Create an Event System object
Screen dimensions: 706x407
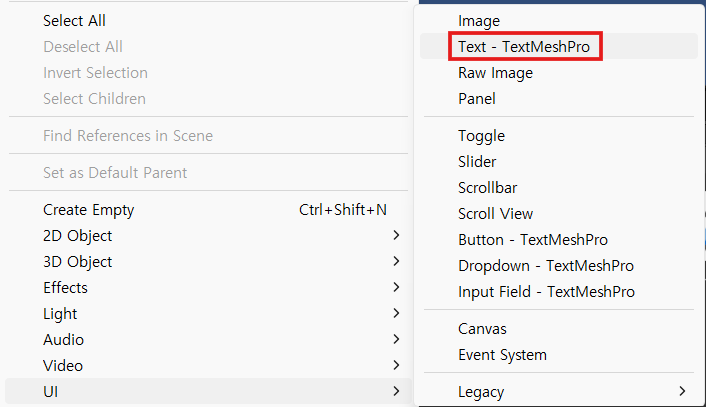pos(502,355)
